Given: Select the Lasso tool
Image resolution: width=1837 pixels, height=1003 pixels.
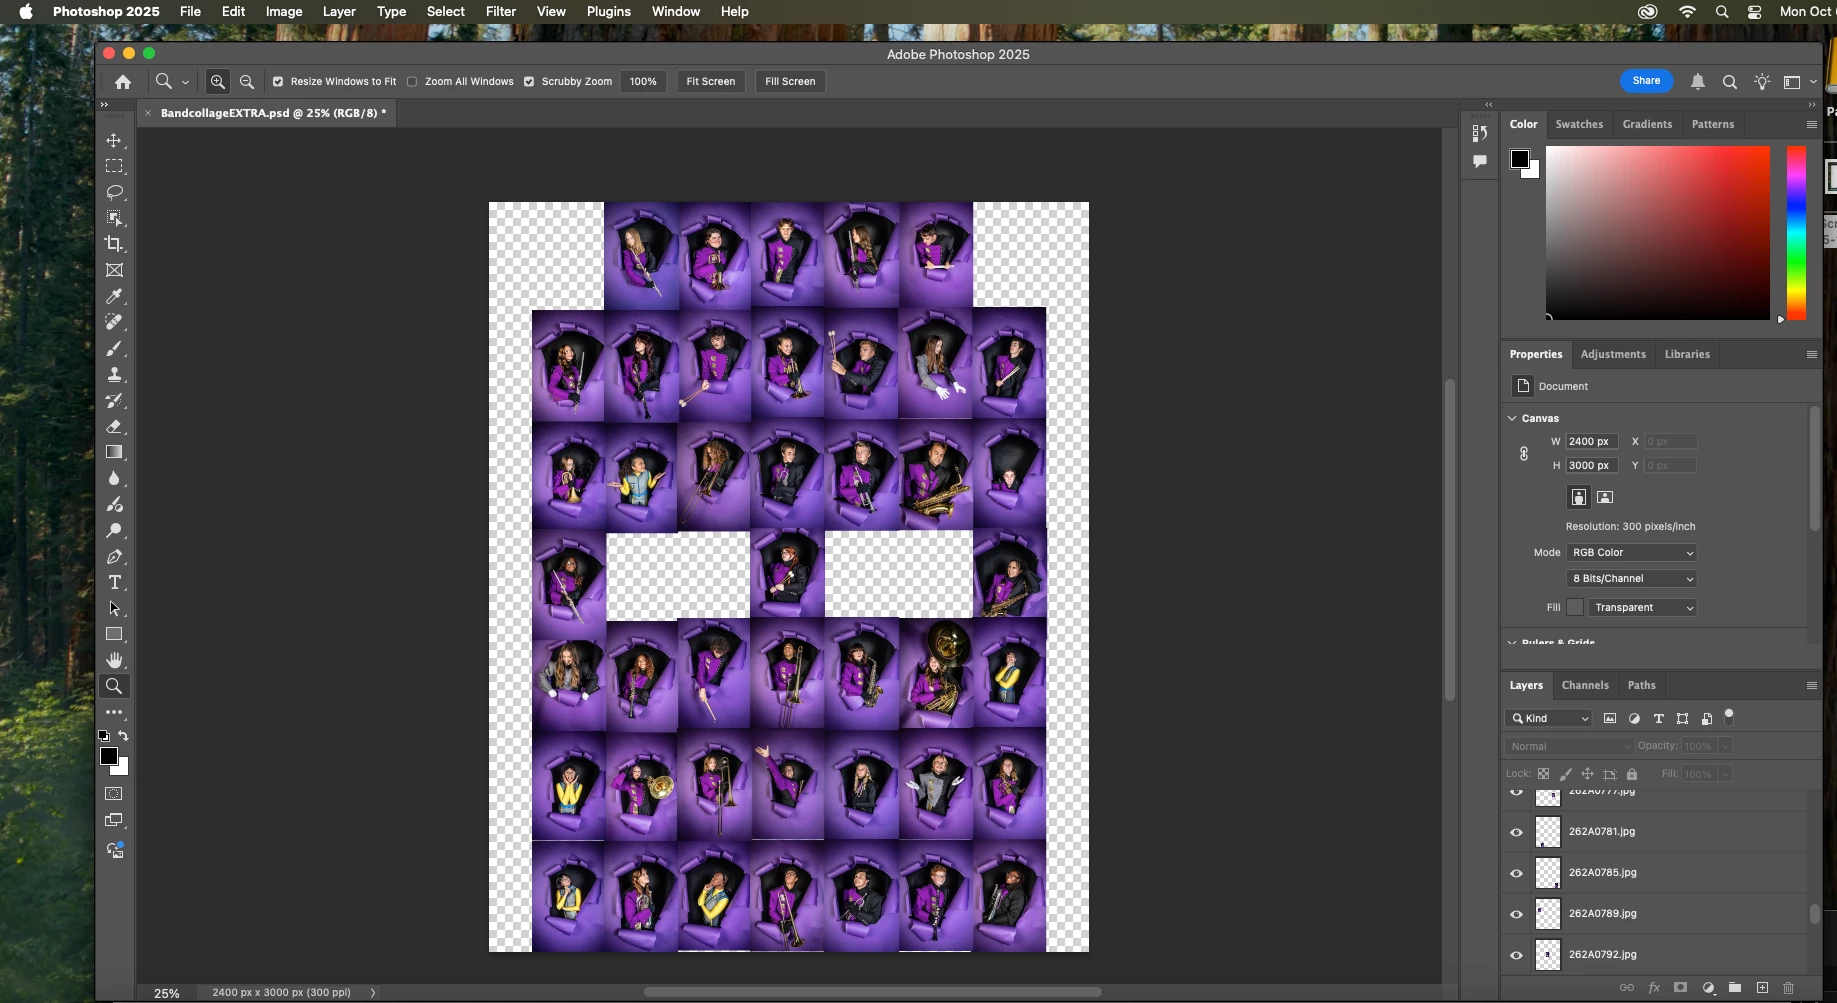Looking at the screenshot, I should pyautogui.click(x=114, y=192).
